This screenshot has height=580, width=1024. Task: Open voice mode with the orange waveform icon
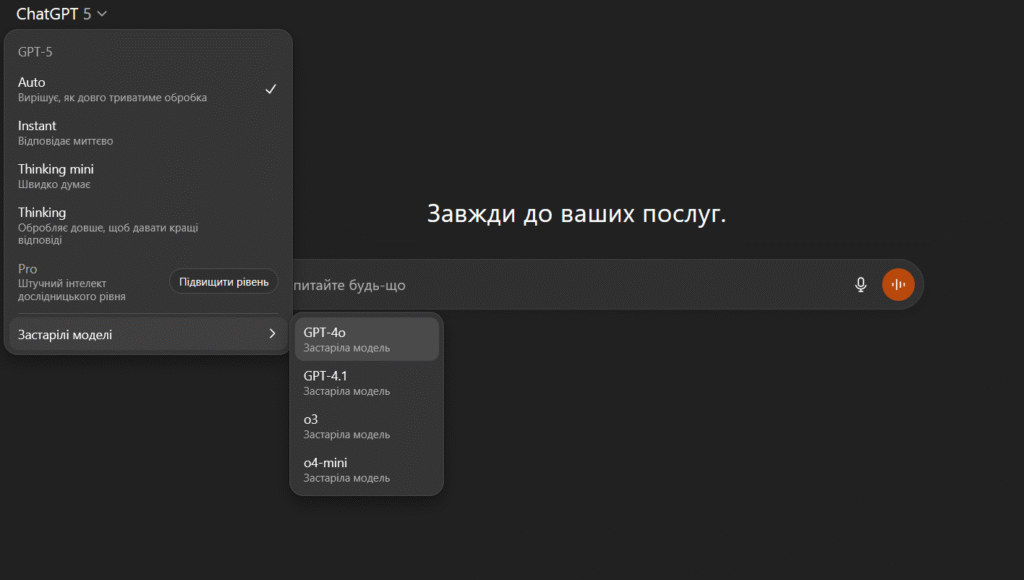pyautogui.click(x=898, y=284)
